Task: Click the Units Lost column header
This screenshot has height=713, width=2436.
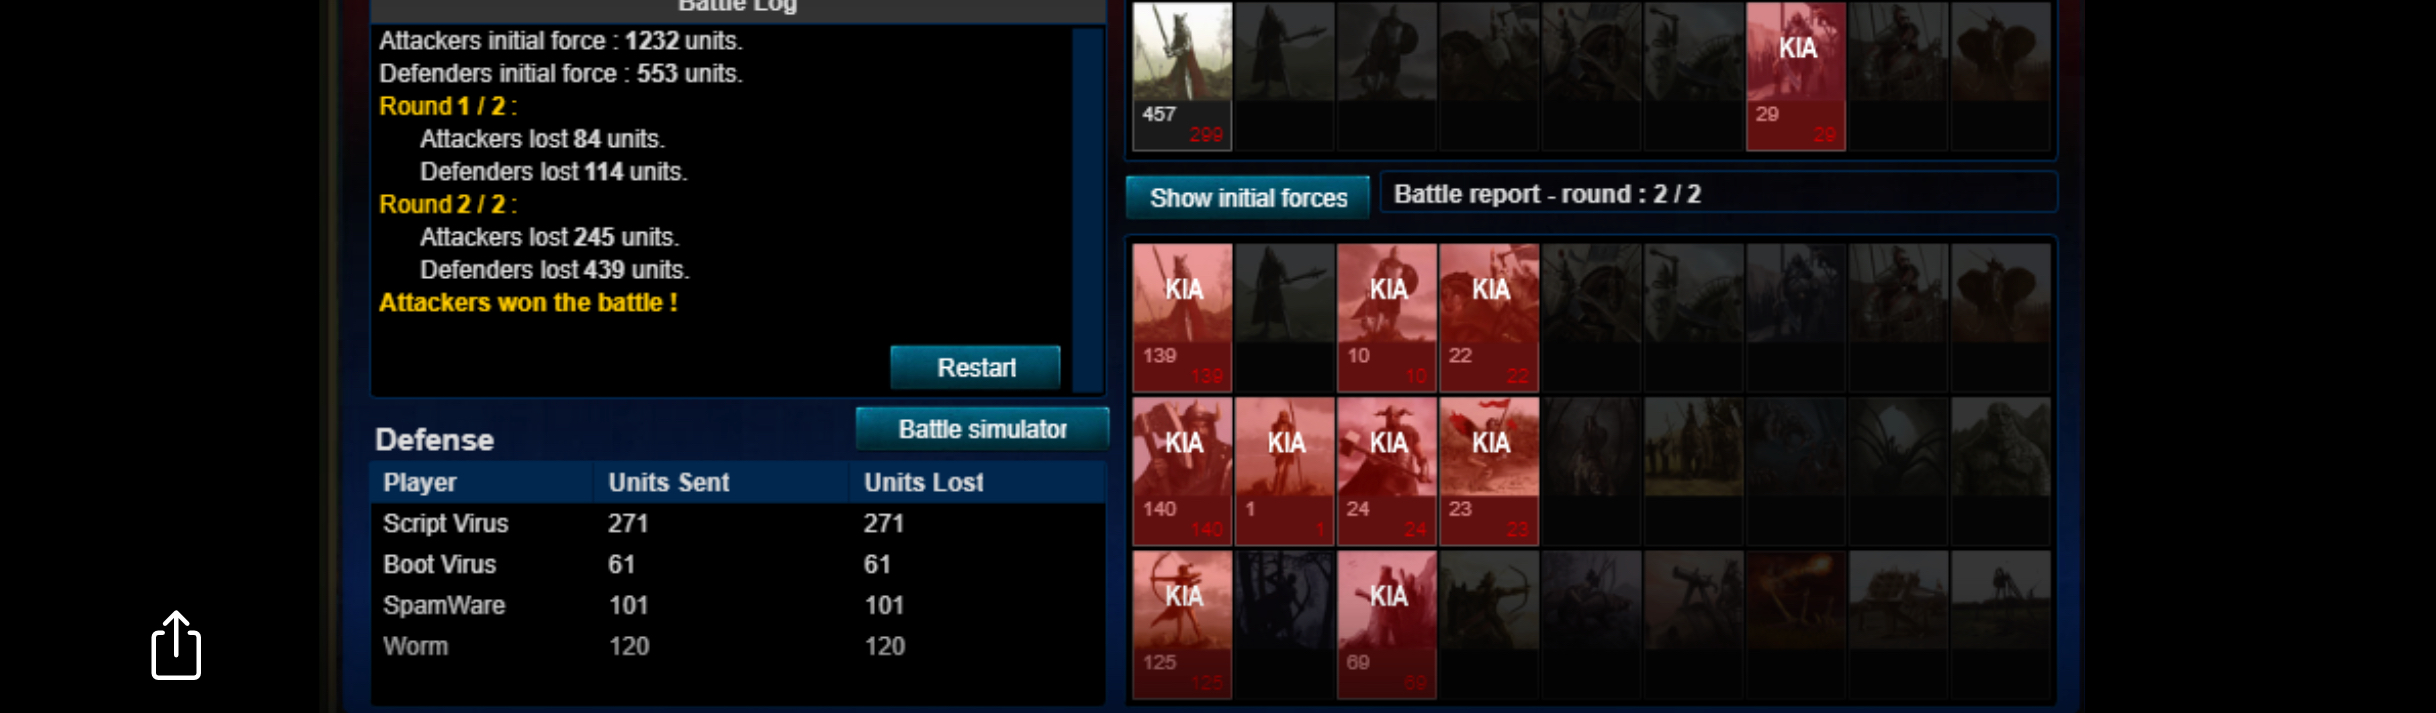Action: pyautogui.click(x=923, y=482)
